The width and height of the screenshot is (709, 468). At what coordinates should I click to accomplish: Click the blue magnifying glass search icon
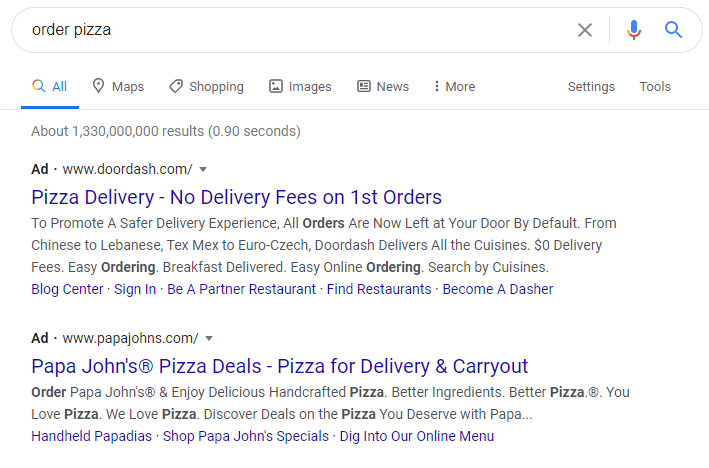[673, 30]
